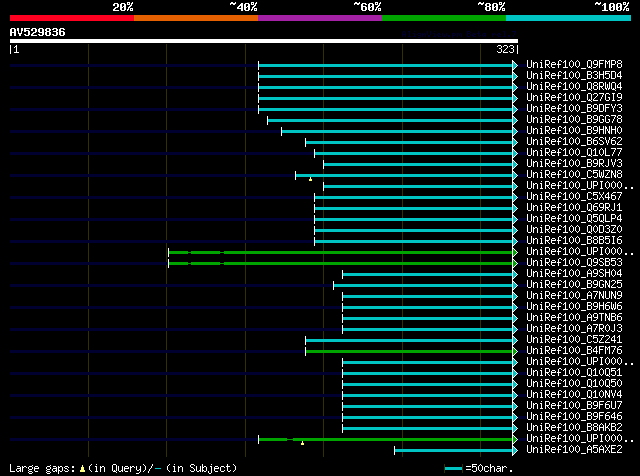Open the UniRef100_B9DFY3 hit label
Screen dimensions: 640x476
[574, 109]
